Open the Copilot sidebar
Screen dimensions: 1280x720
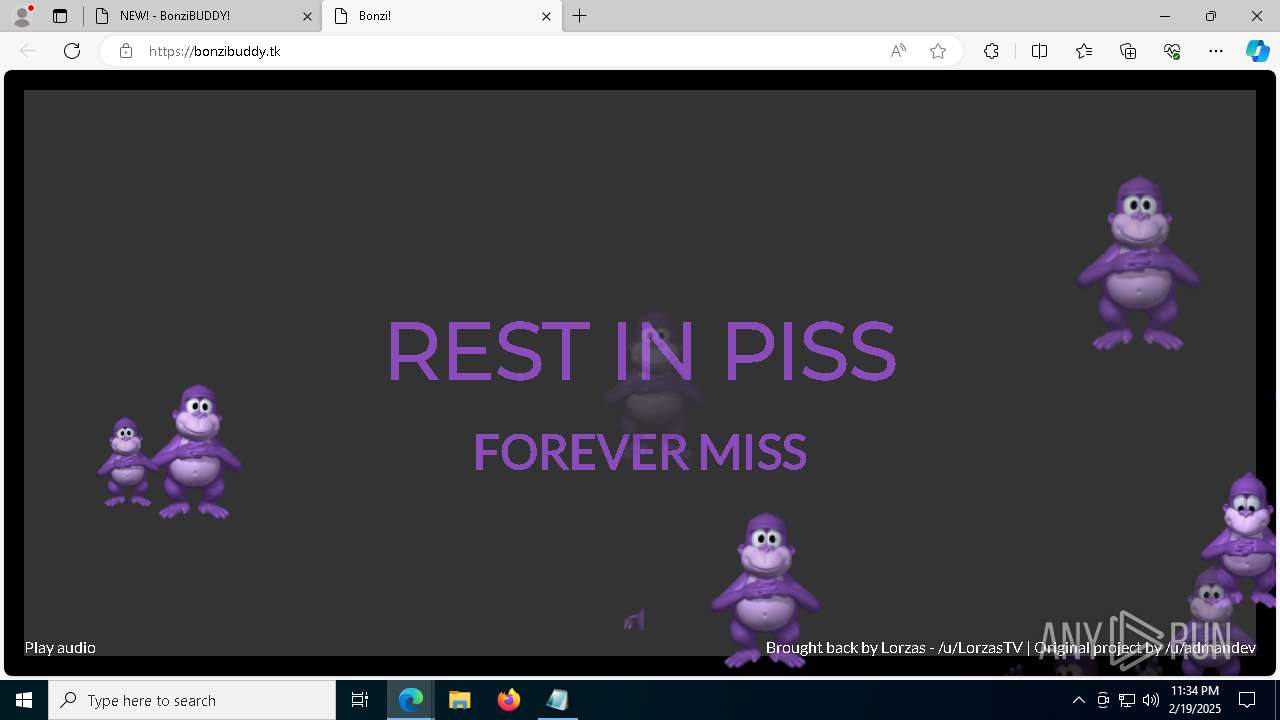tap(1257, 51)
